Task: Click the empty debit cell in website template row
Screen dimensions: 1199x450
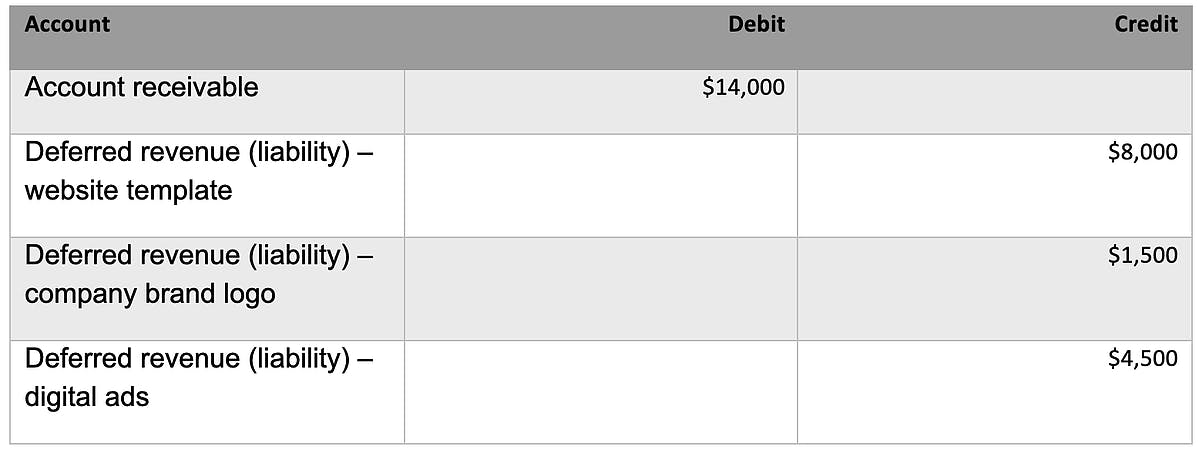Action: pos(600,186)
